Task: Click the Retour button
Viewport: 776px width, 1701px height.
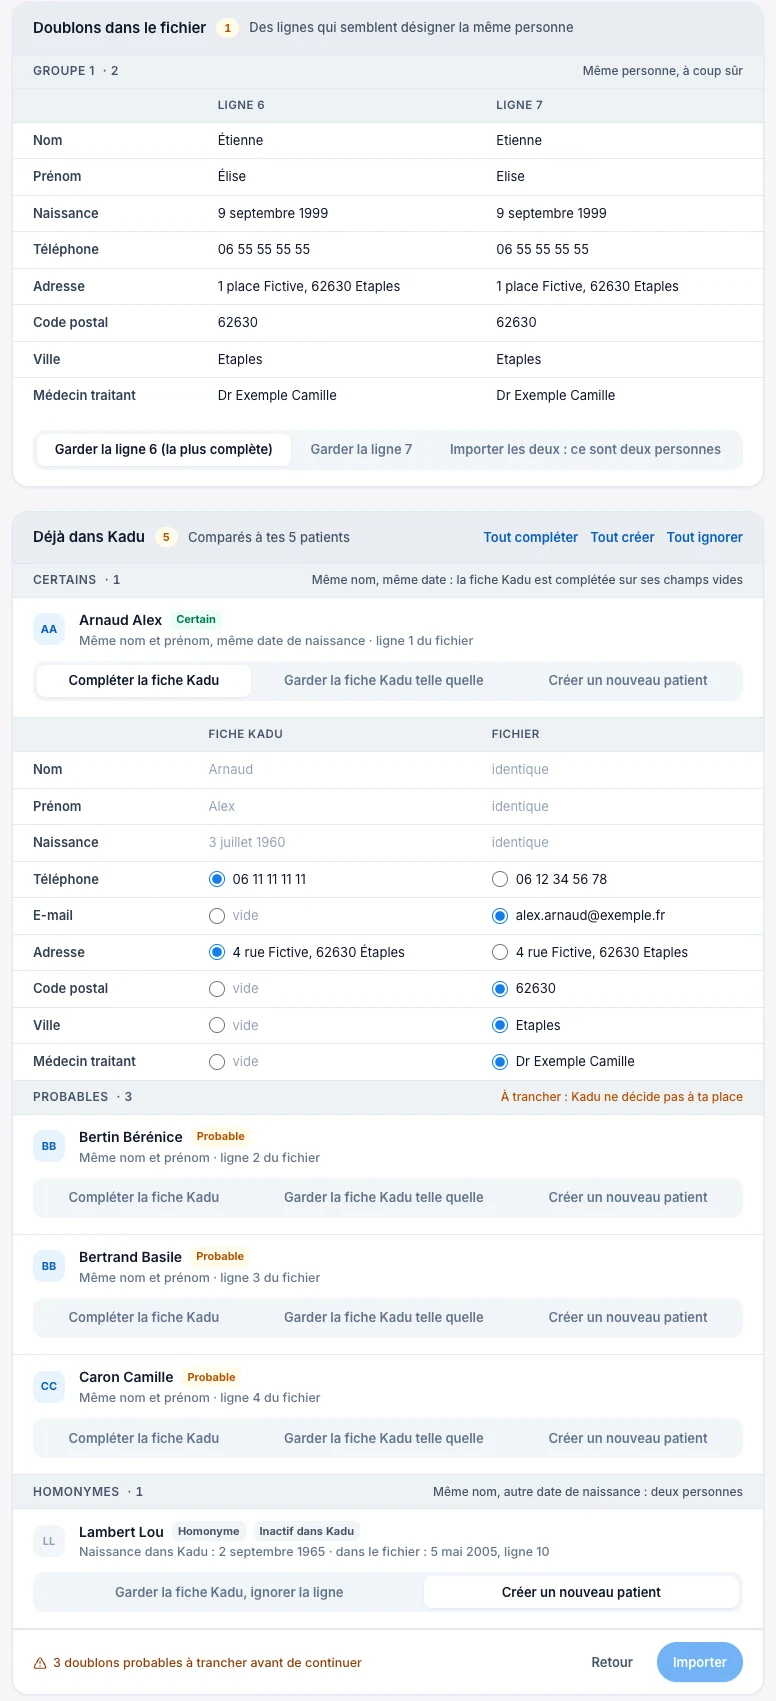Action: (612, 1662)
